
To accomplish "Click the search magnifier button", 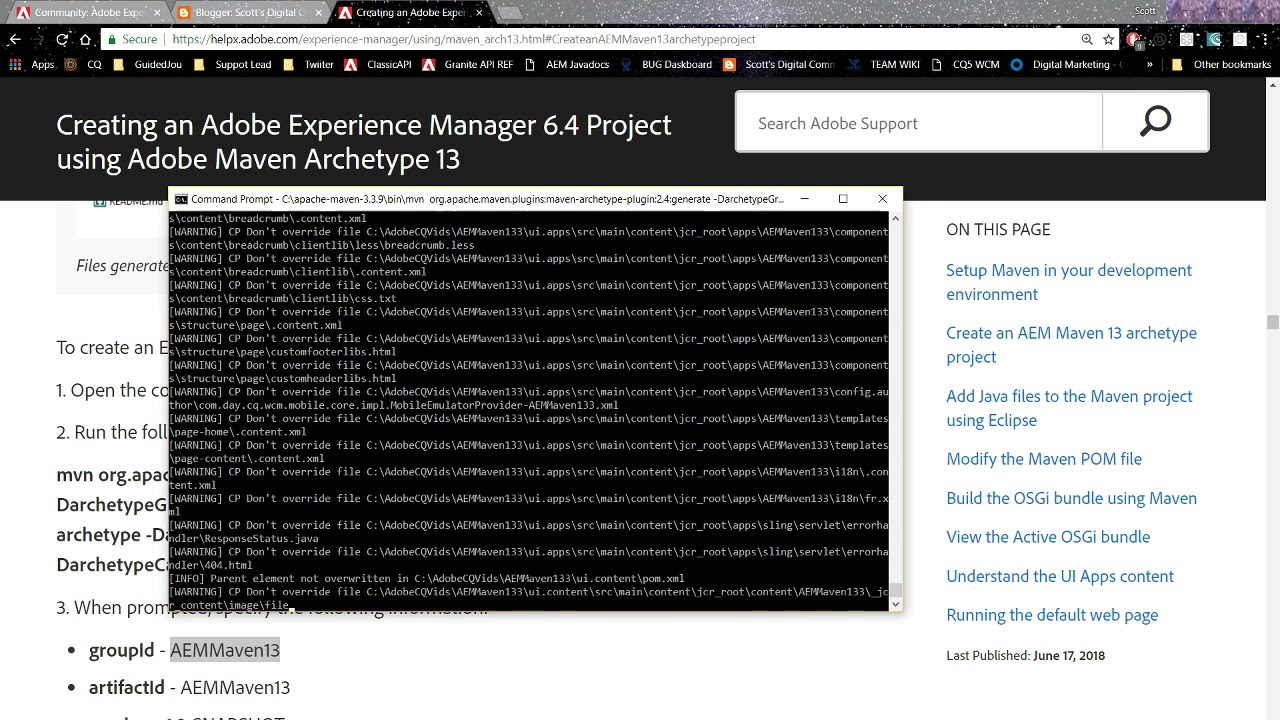I will (1155, 122).
